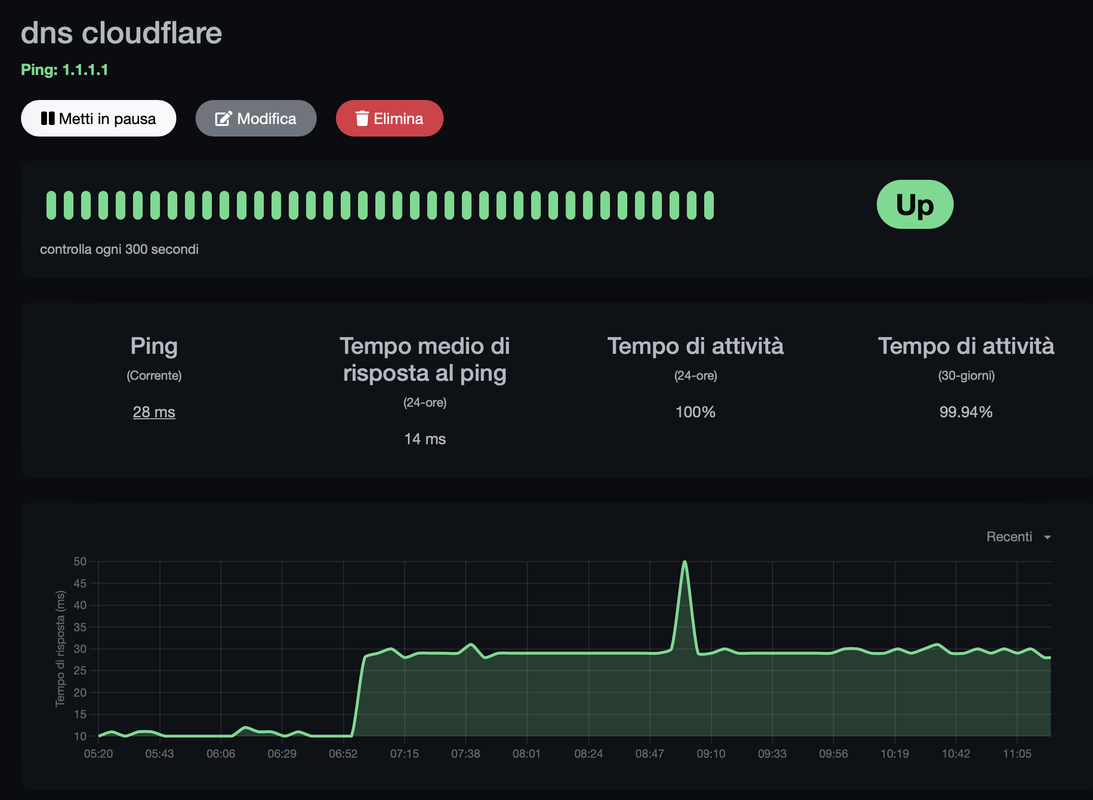Click the 08:47 label on chart axis
The width and height of the screenshot is (1093, 800).
650,753
